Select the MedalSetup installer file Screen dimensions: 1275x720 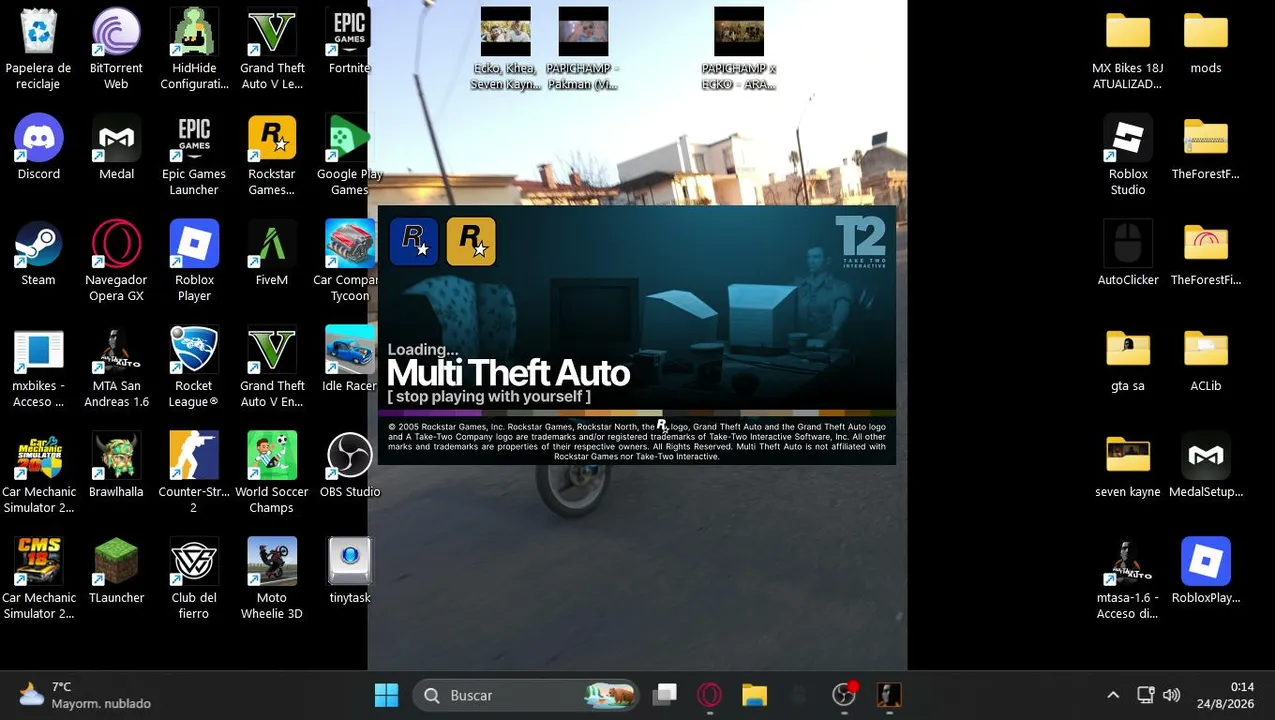point(1206,465)
